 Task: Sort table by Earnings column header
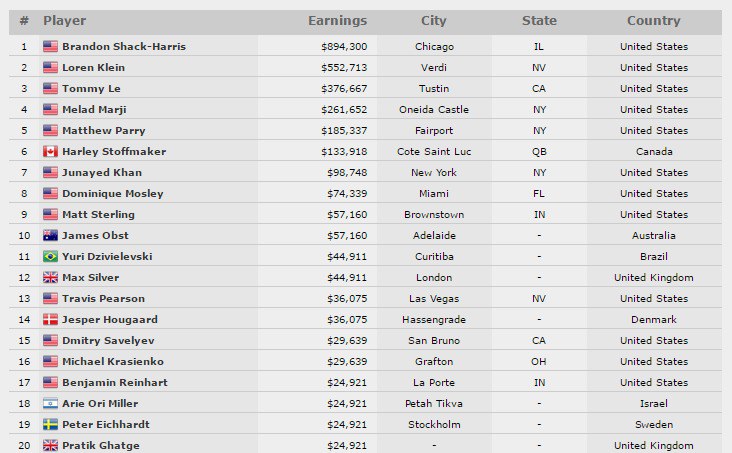click(337, 21)
